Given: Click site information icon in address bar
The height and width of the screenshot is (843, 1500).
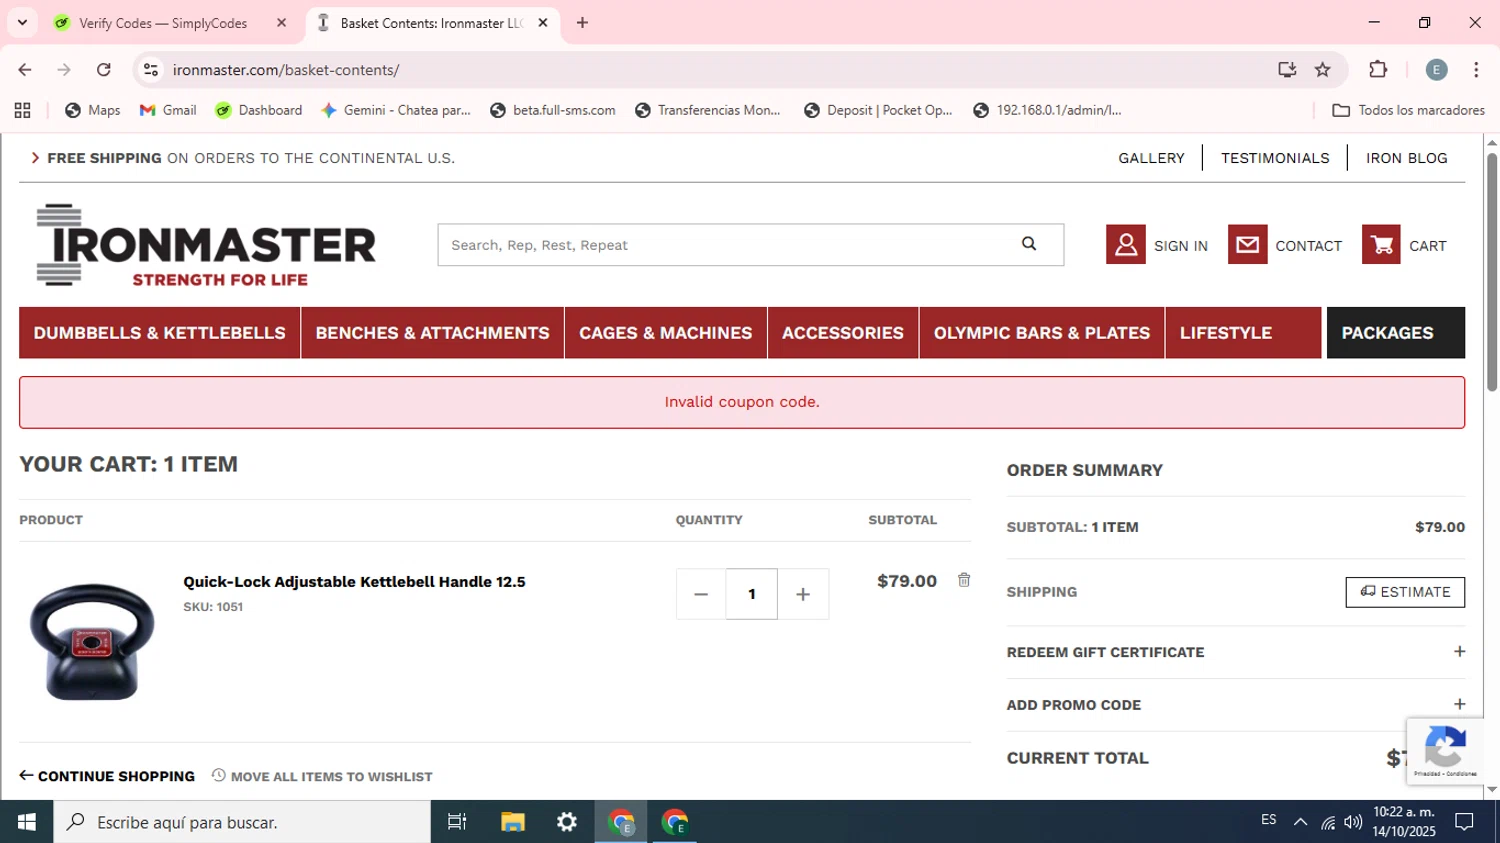Looking at the screenshot, I should [x=151, y=70].
